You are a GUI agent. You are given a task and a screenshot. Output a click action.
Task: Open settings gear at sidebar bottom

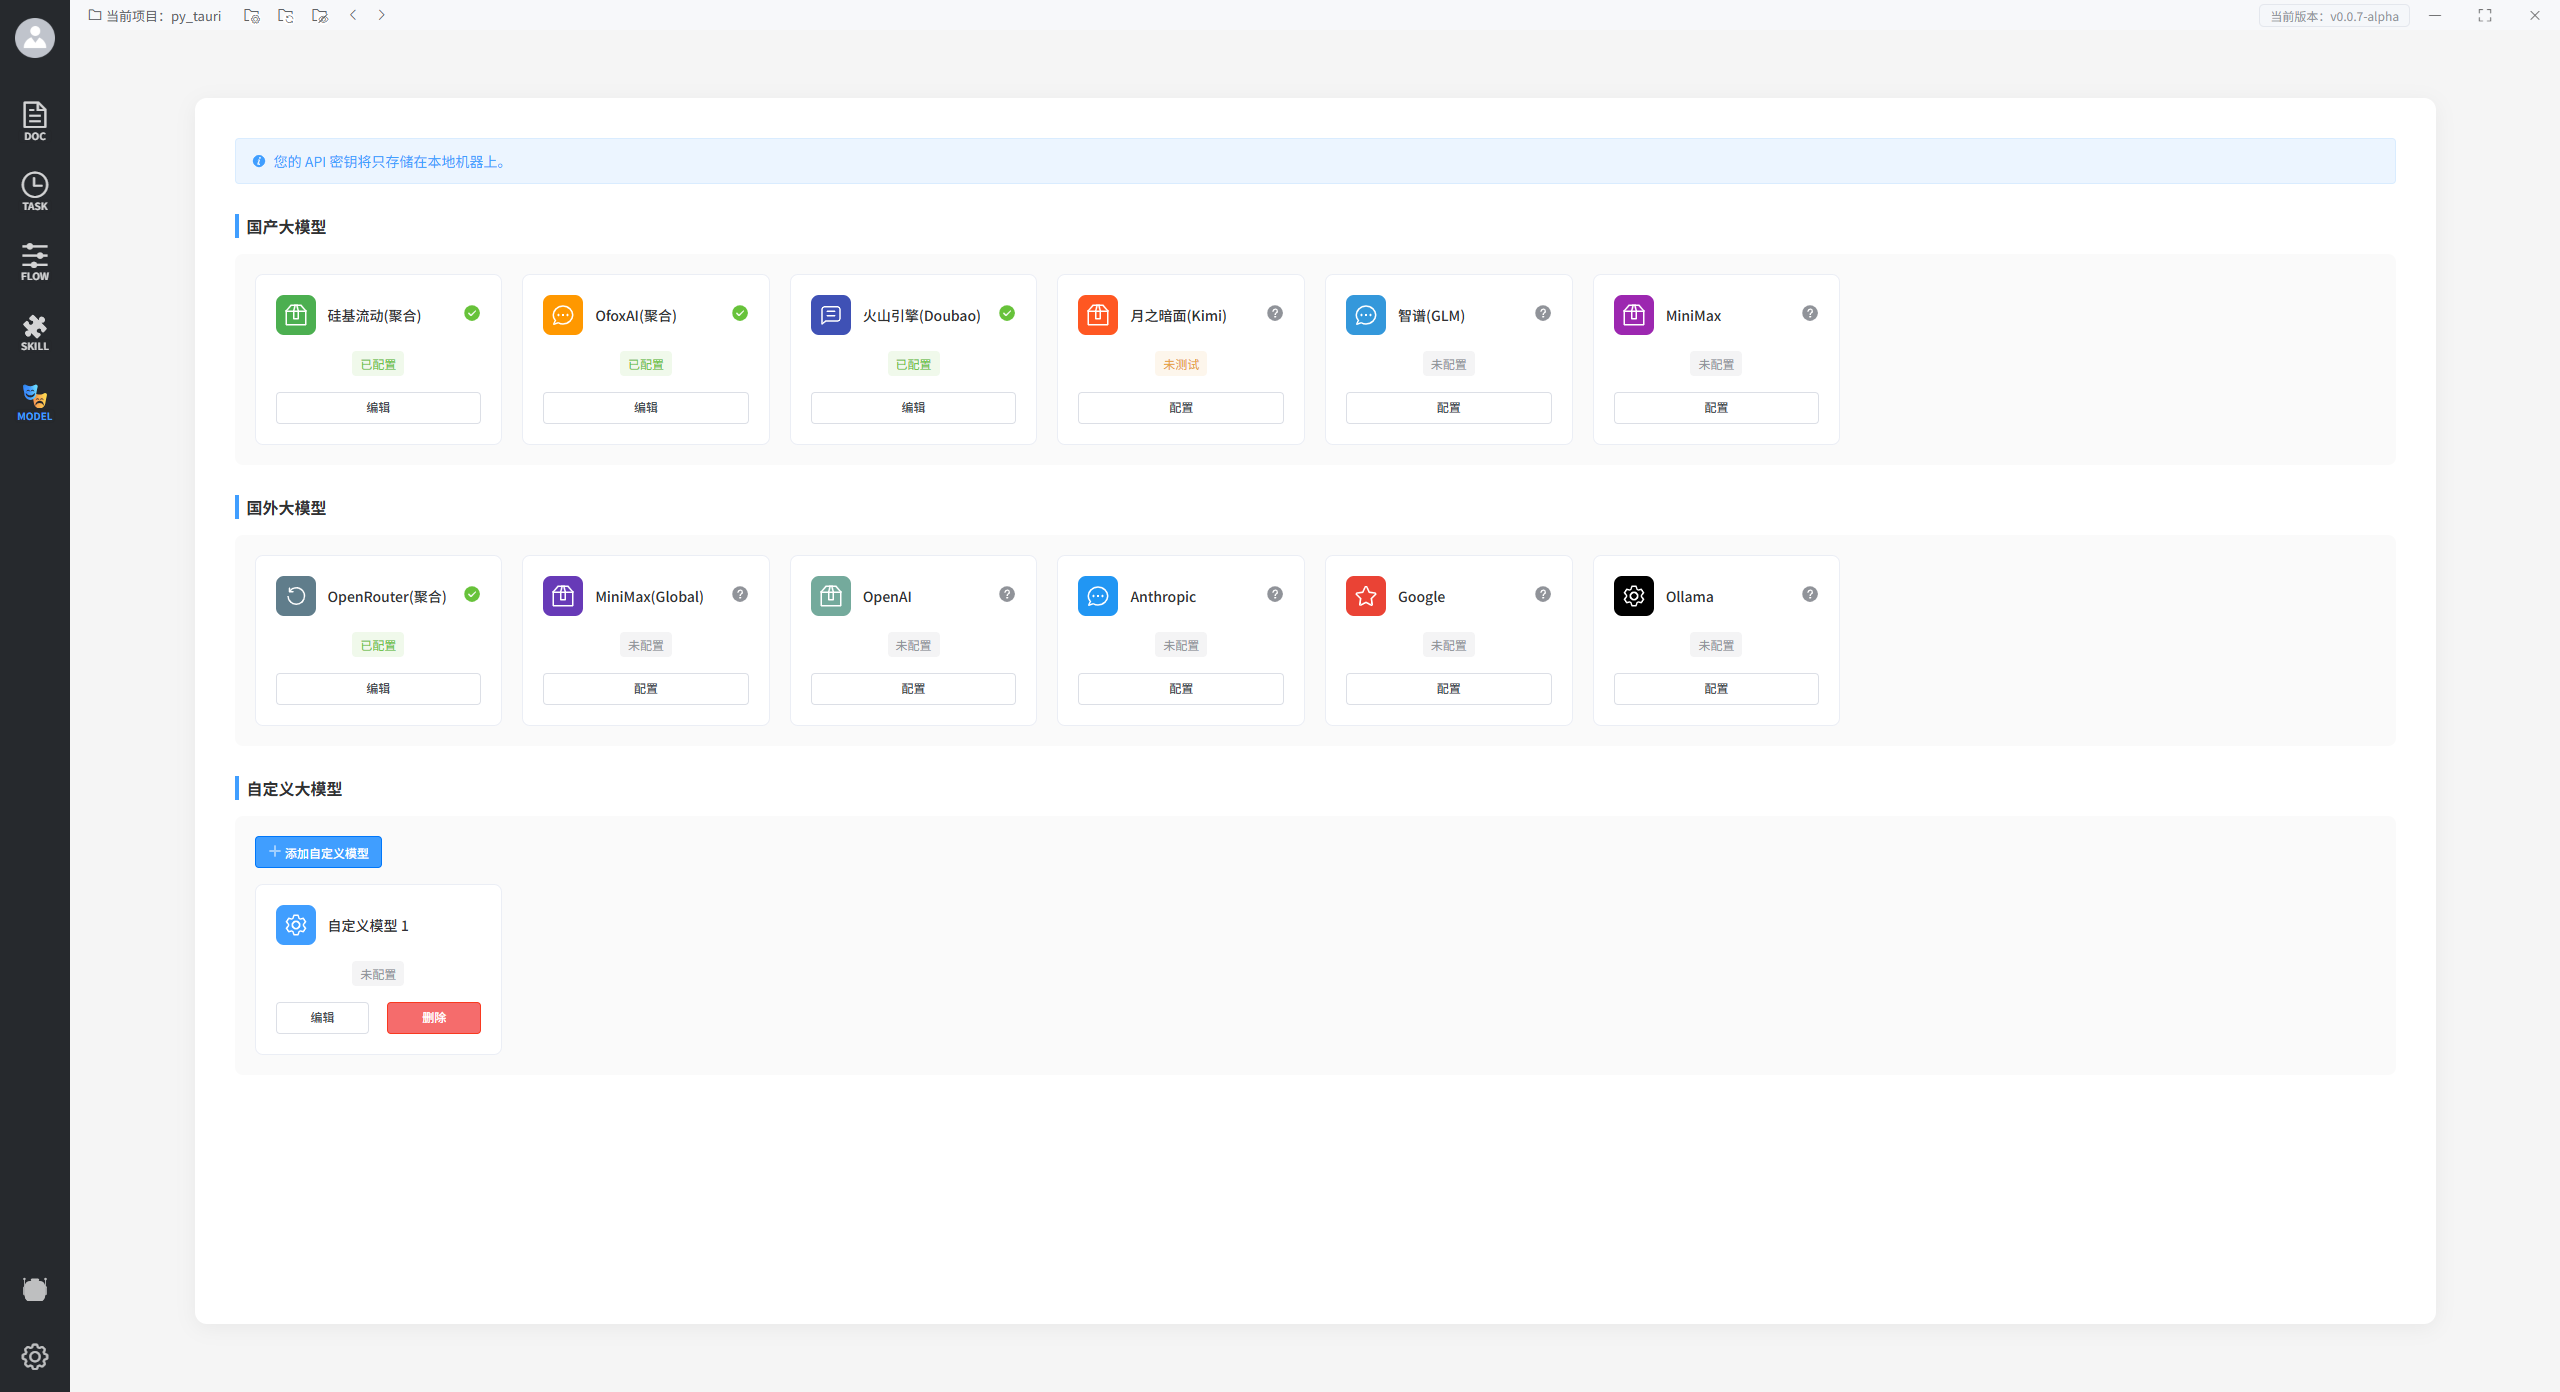tap(35, 1356)
